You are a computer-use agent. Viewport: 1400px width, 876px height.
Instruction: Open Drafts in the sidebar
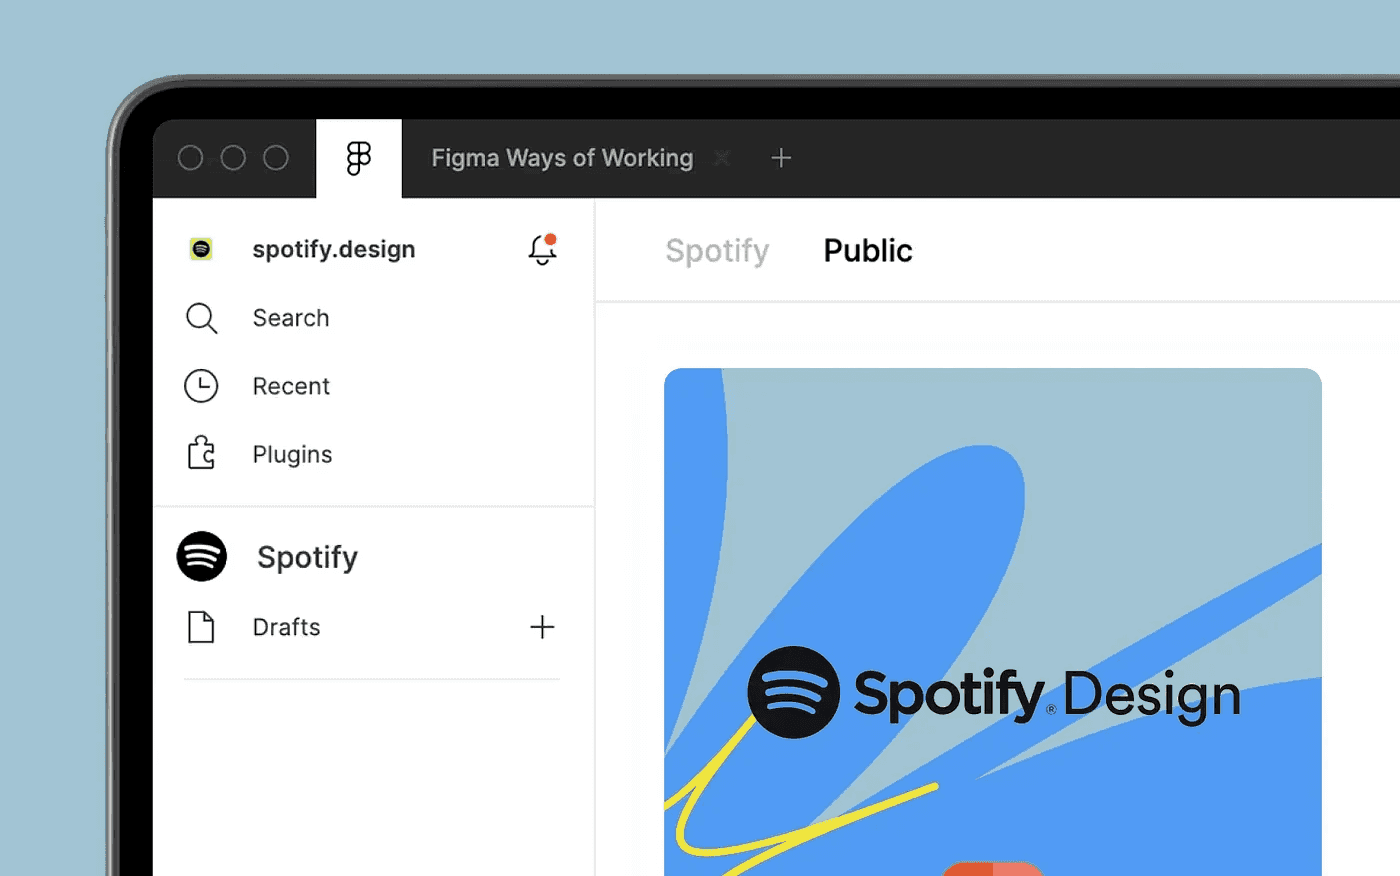coord(286,627)
